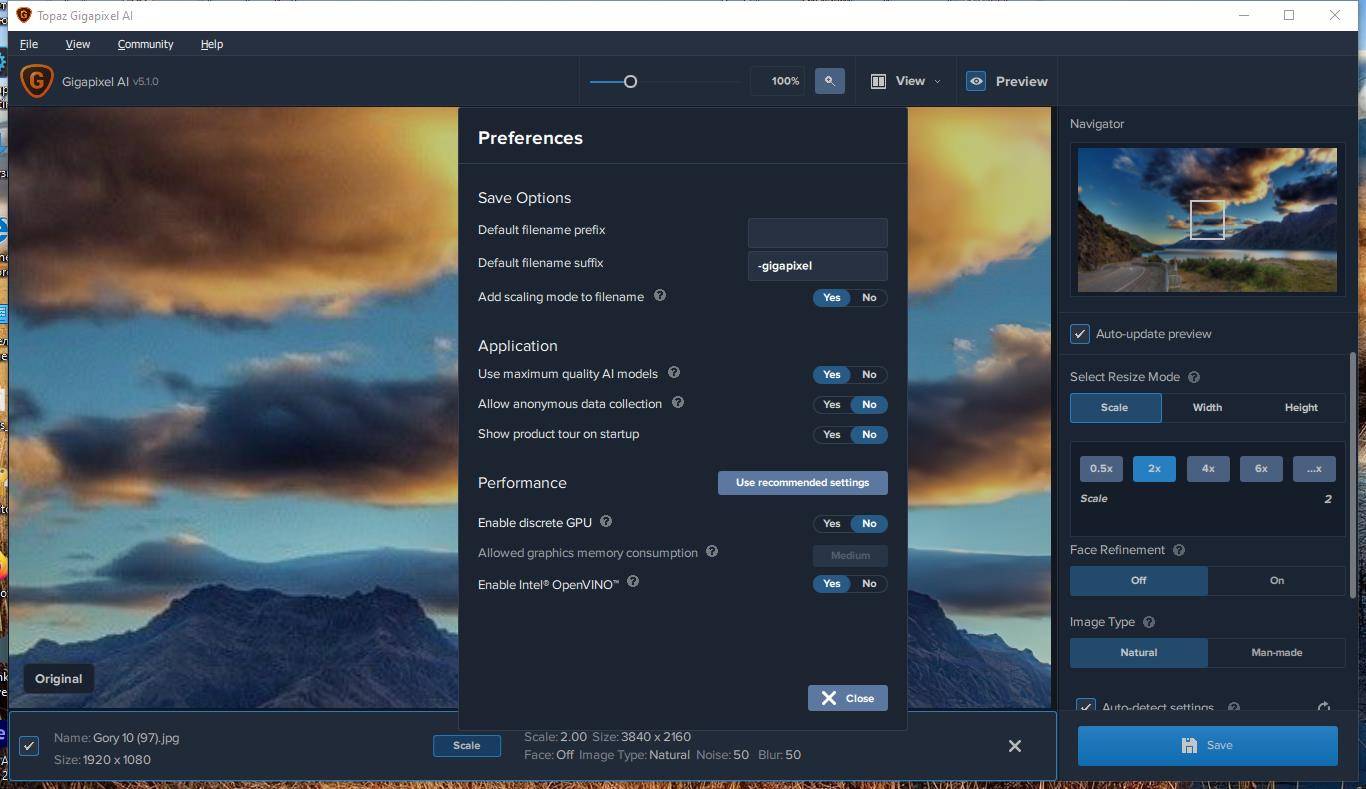Open help for Use maximum quality AI models
Screen dimensions: 1366x789
click(674, 372)
